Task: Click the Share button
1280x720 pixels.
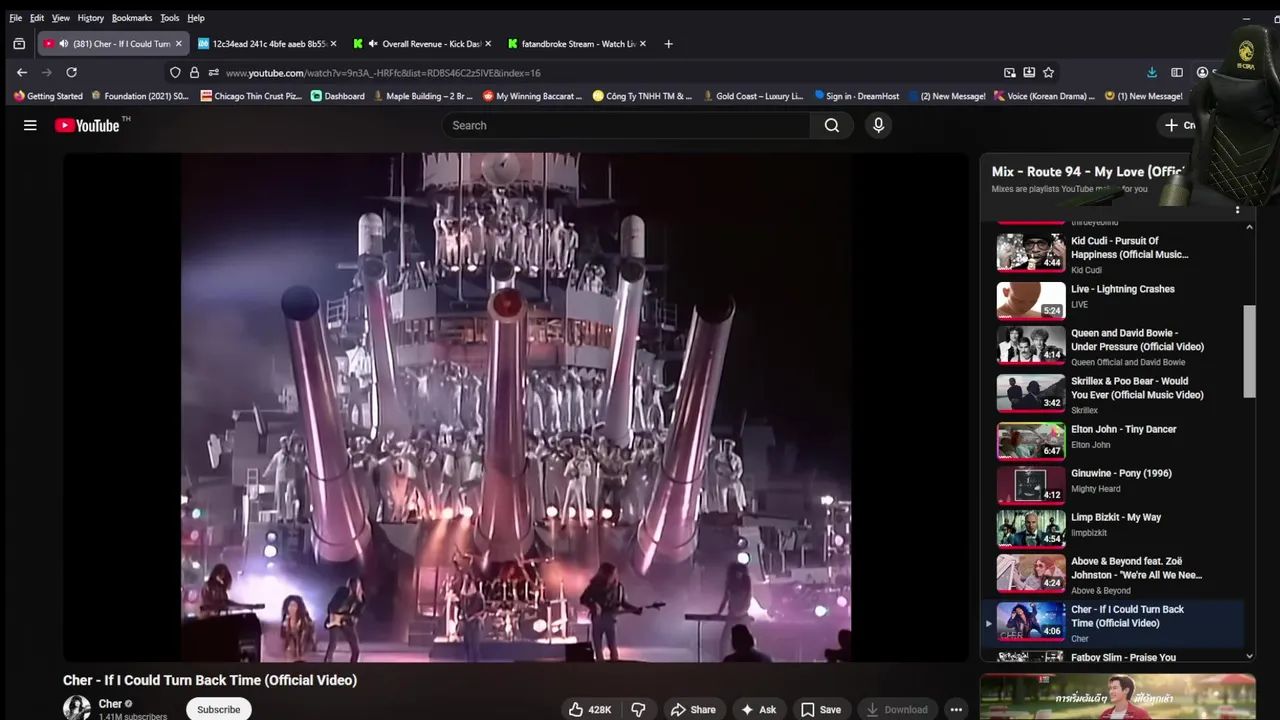Action: click(x=693, y=709)
